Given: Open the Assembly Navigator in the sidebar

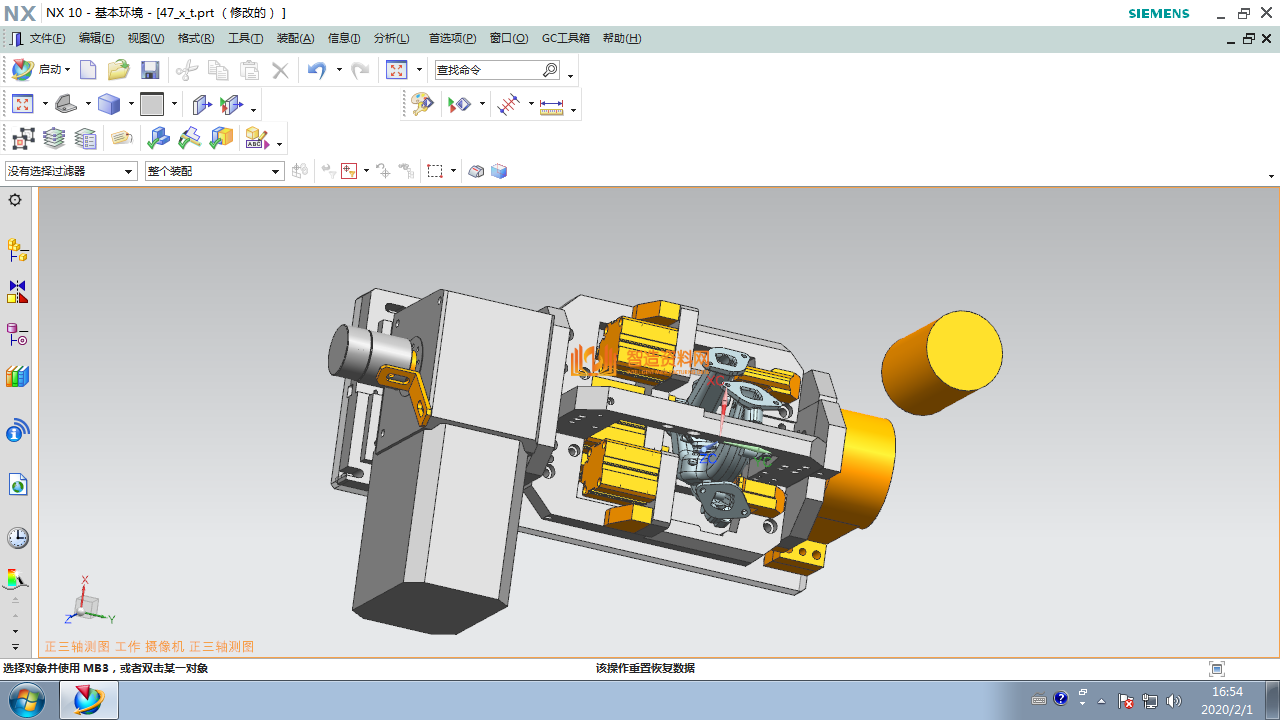Looking at the screenshot, I should coord(17,249).
